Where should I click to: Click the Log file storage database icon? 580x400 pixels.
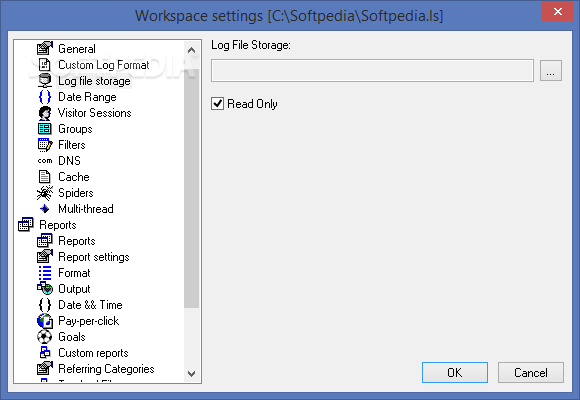[x=45, y=80]
